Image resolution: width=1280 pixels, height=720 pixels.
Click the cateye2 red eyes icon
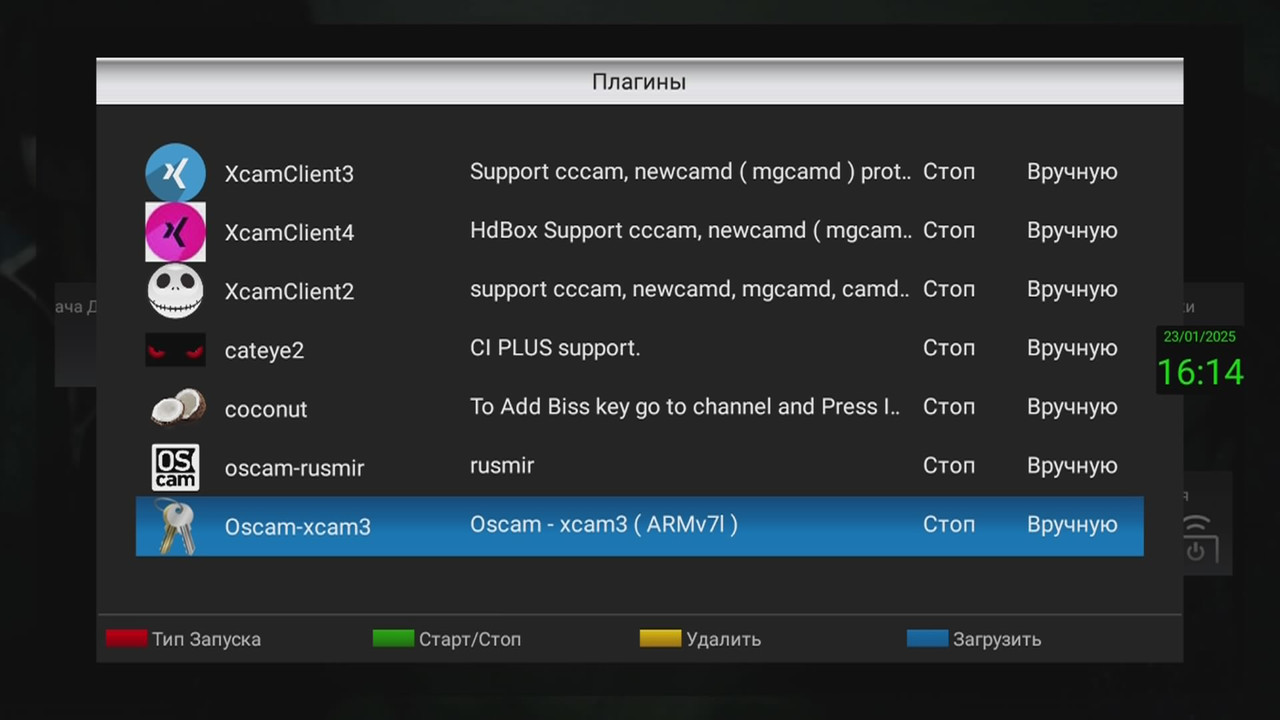point(175,350)
